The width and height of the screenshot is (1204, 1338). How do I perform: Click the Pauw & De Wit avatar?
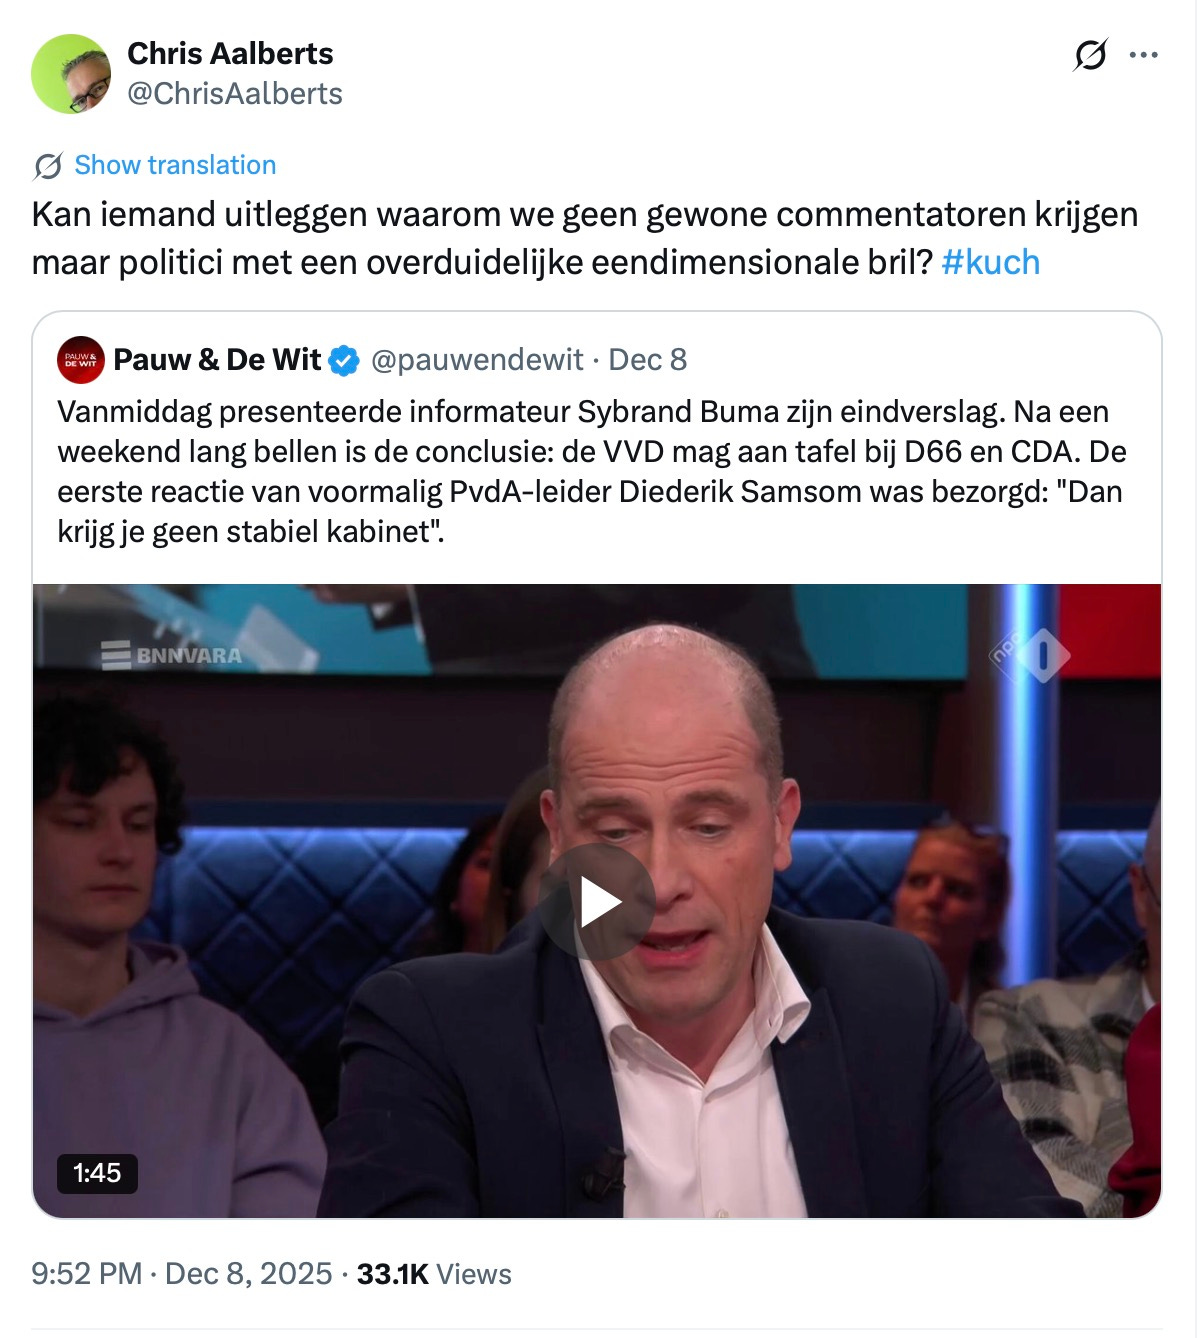coord(81,360)
